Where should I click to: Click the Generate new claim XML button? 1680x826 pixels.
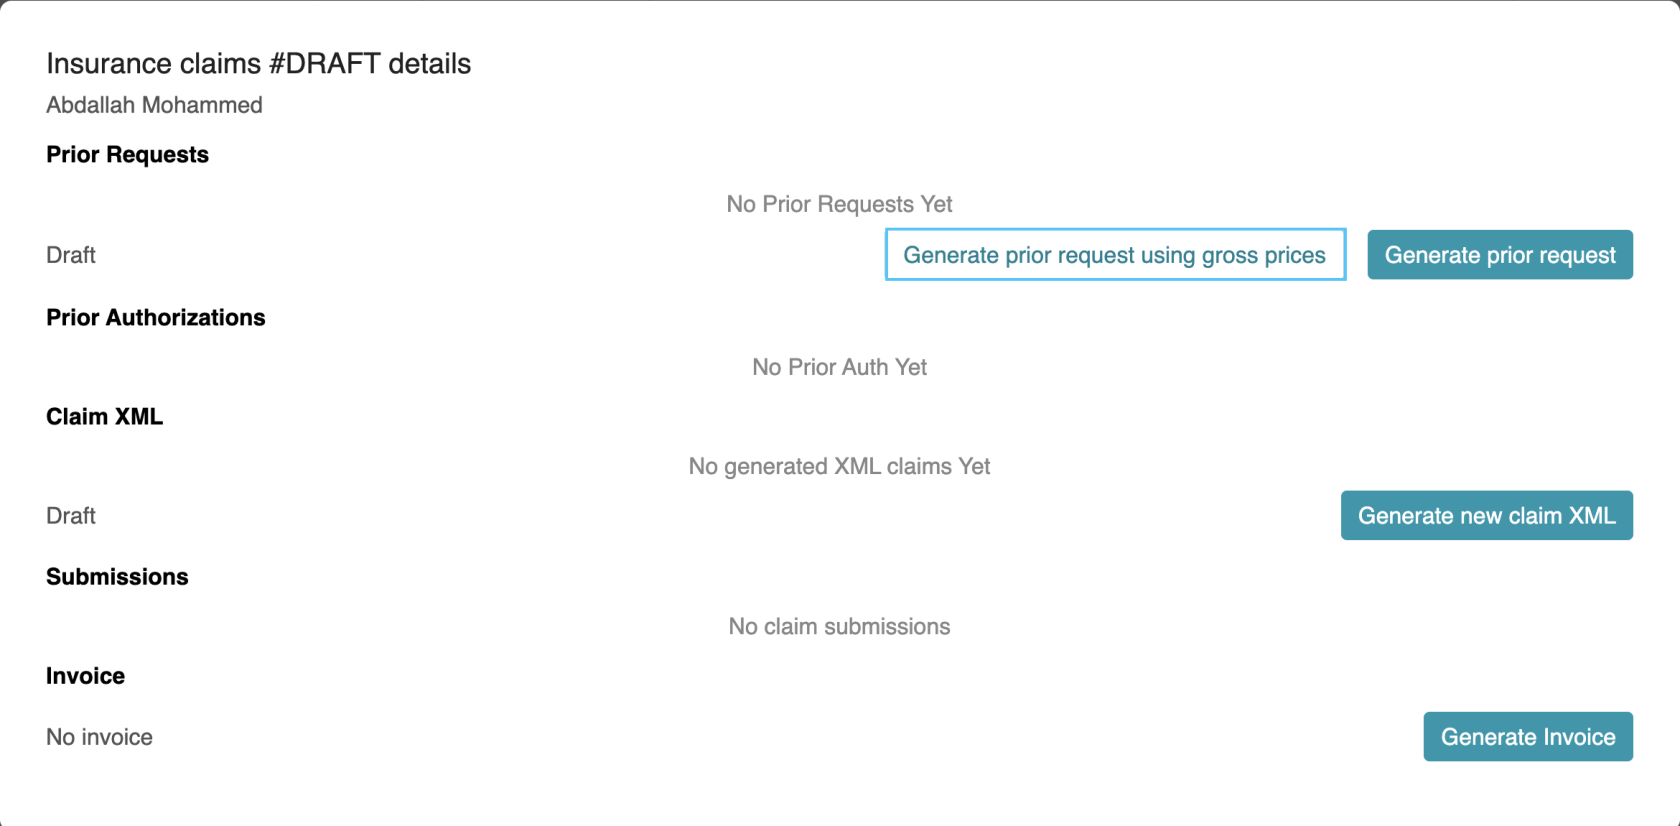click(1486, 515)
